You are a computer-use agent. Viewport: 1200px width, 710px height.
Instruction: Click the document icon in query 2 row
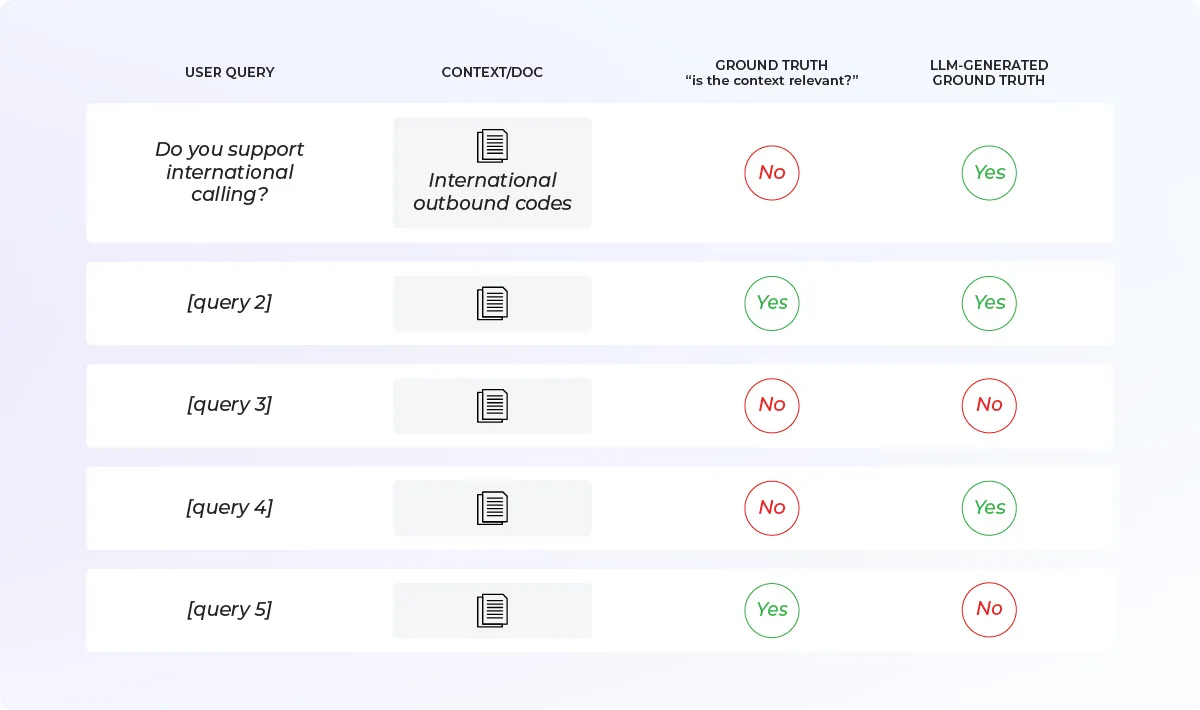click(492, 303)
